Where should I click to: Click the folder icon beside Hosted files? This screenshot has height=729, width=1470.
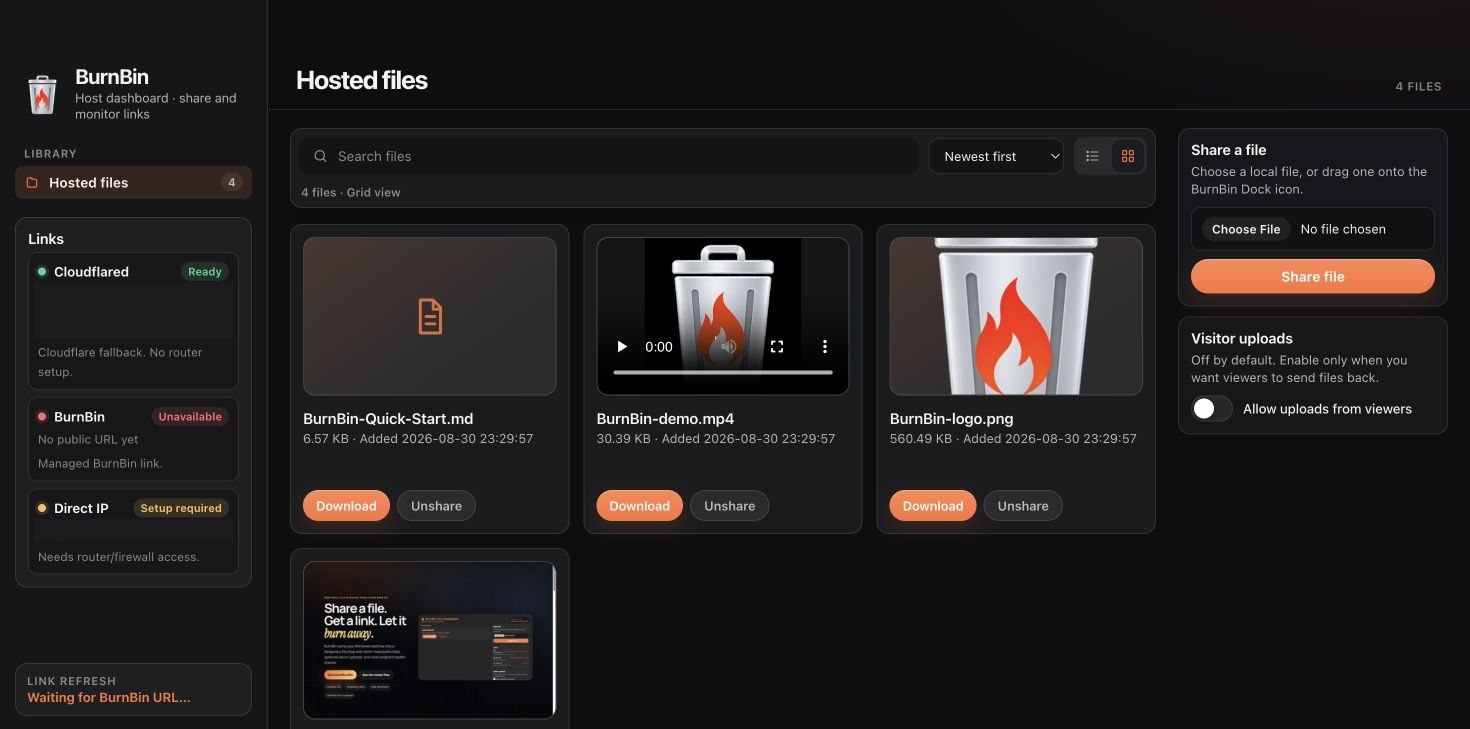(32, 183)
